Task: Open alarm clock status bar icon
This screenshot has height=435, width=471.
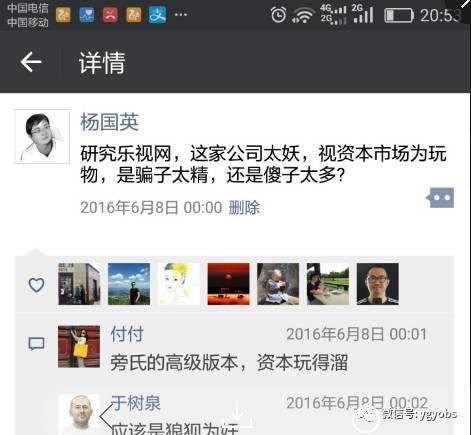Action: coord(278,15)
